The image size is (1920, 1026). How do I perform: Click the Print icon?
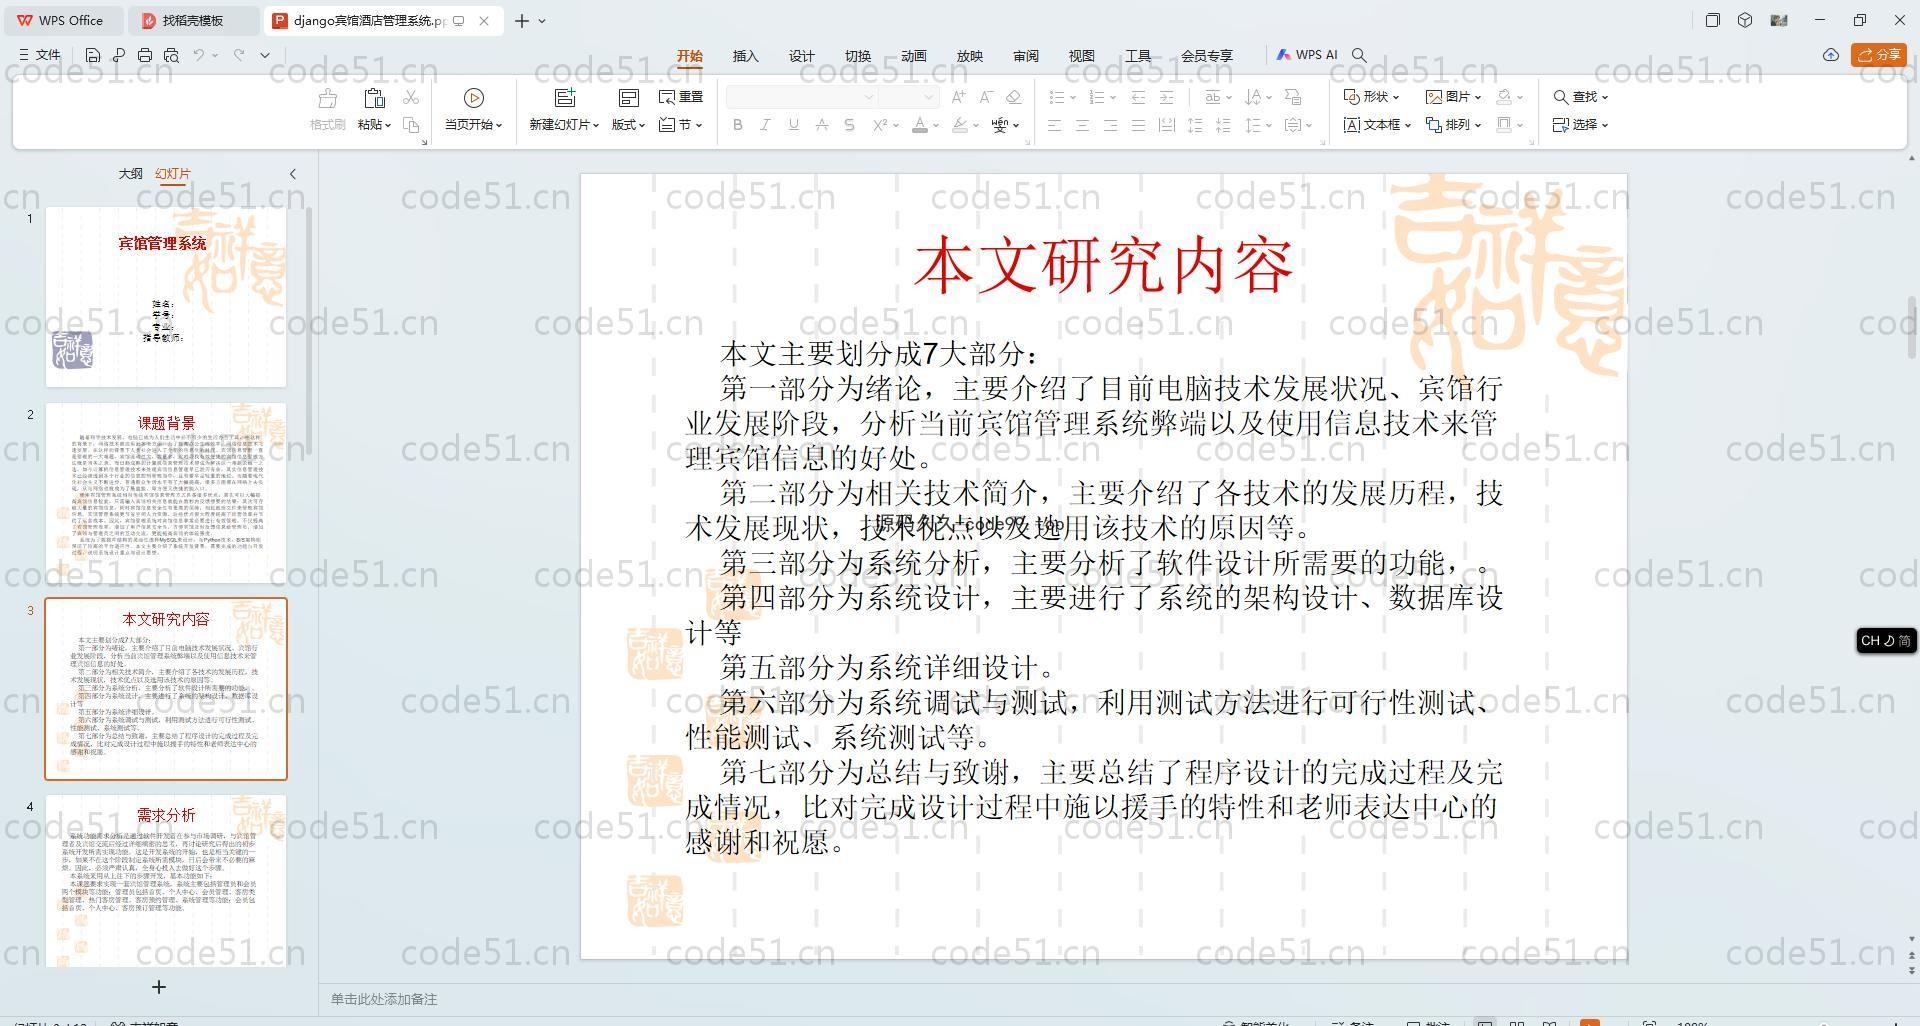point(145,55)
